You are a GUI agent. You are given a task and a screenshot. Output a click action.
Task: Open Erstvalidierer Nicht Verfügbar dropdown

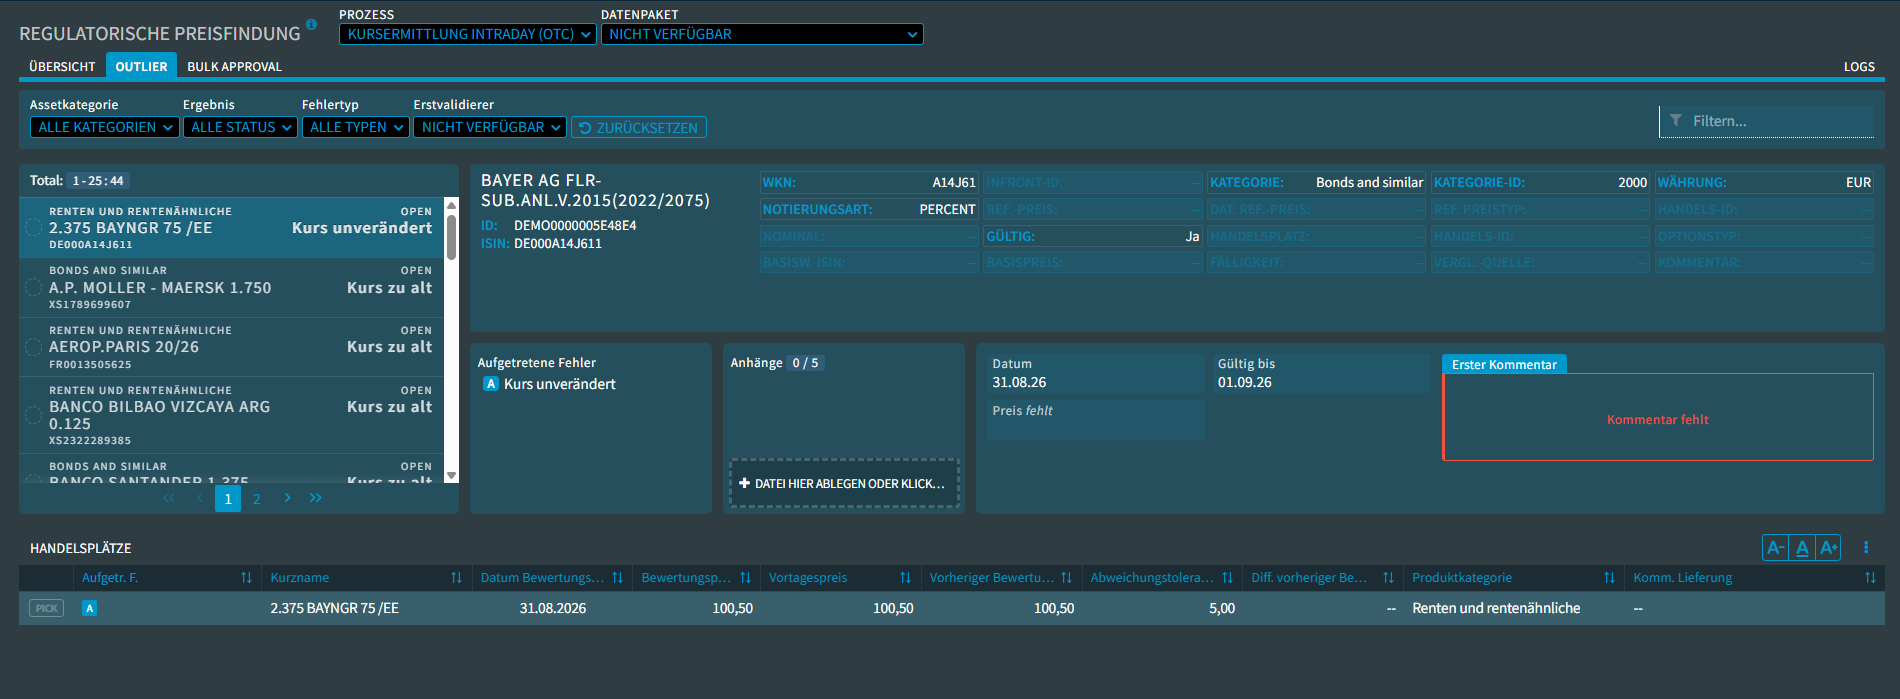[x=490, y=127]
